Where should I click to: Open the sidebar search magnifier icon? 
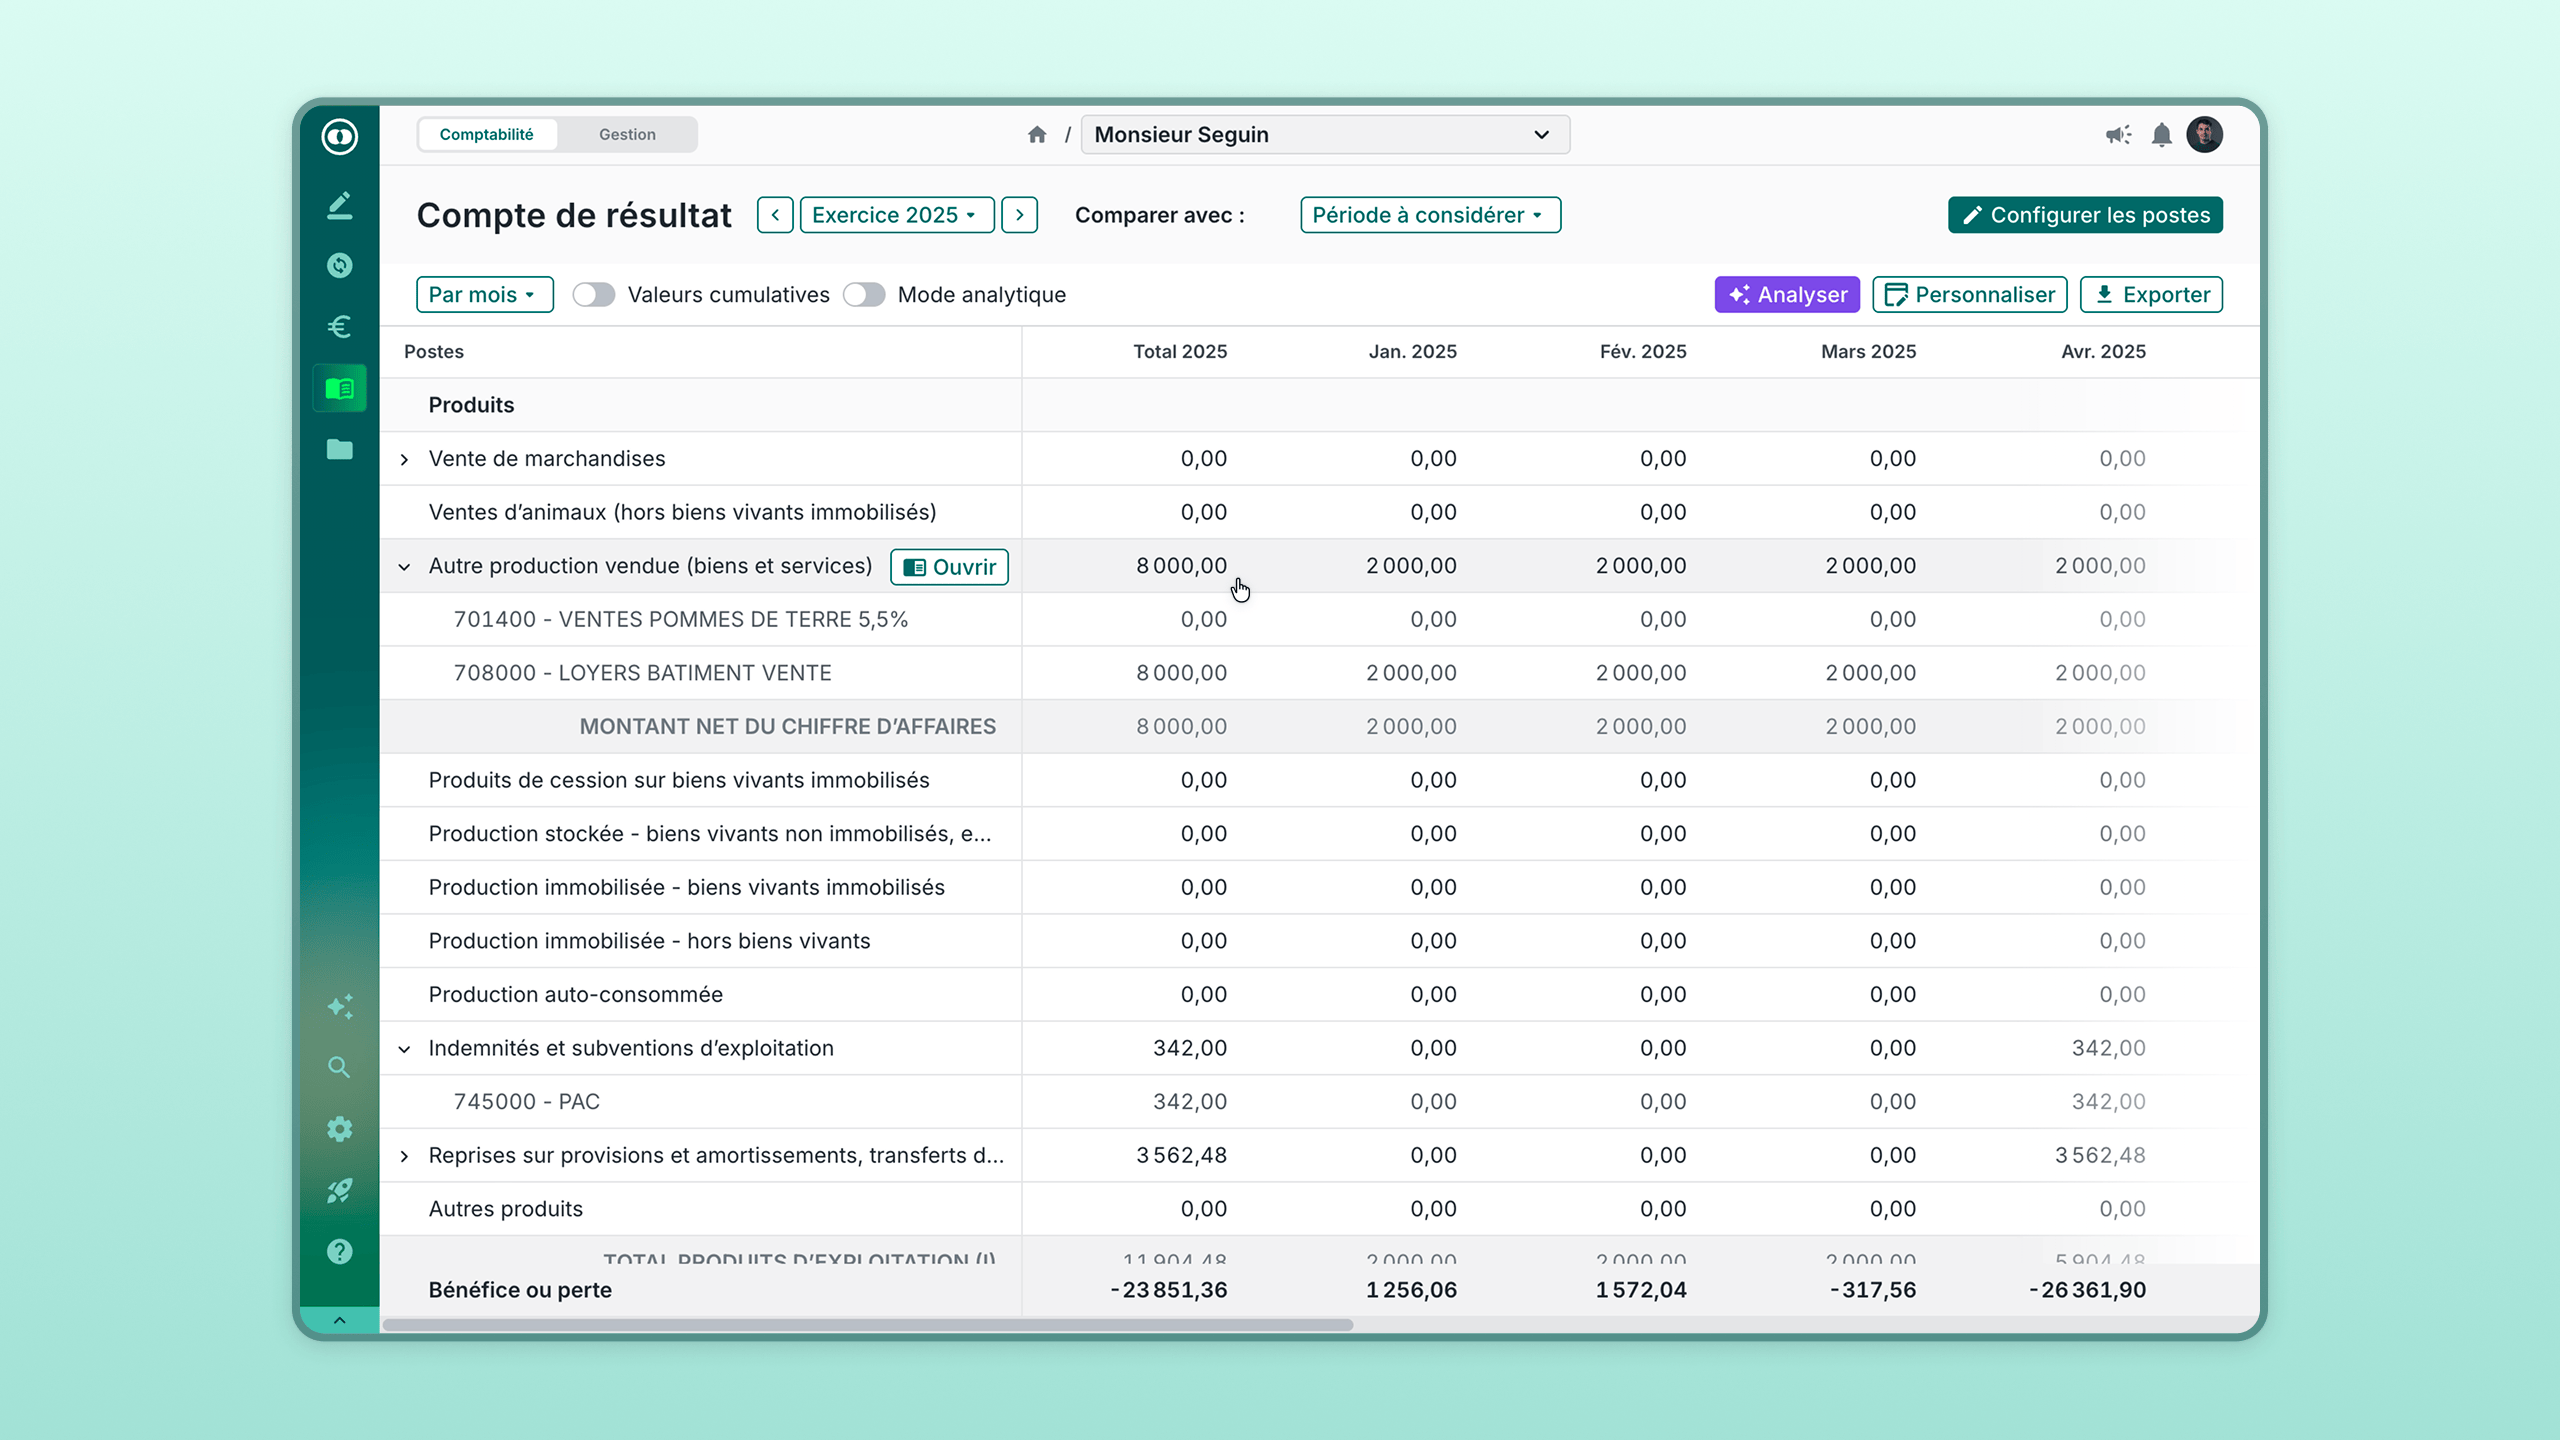339,1067
